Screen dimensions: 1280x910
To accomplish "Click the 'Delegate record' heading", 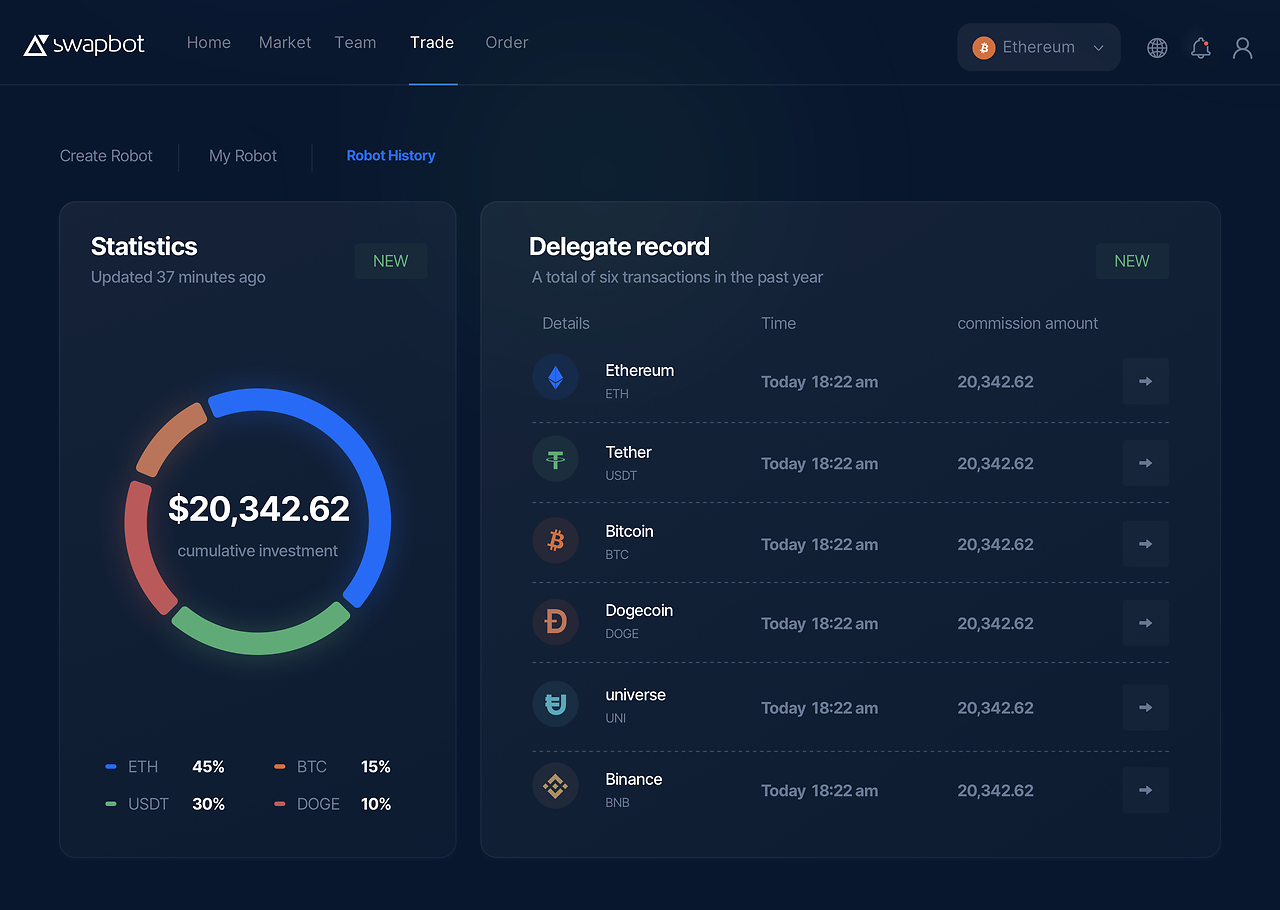I will point(619,246).
